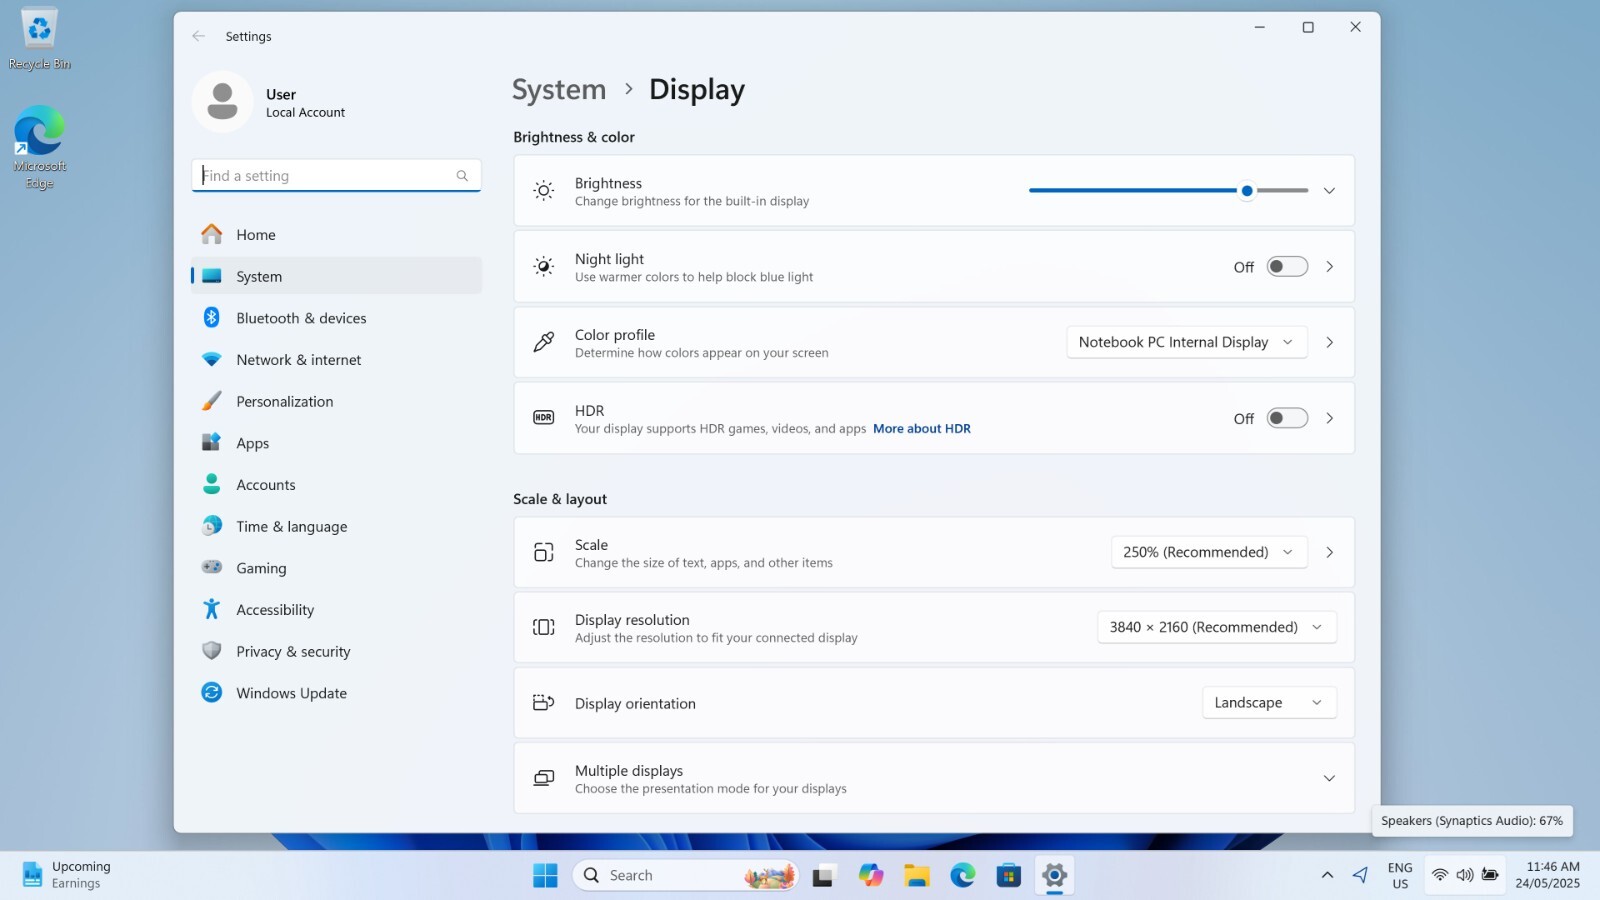This screenshot has height=900, width=1600.
Task: Click the location arrow tray icon
Action: [1360, 875]
